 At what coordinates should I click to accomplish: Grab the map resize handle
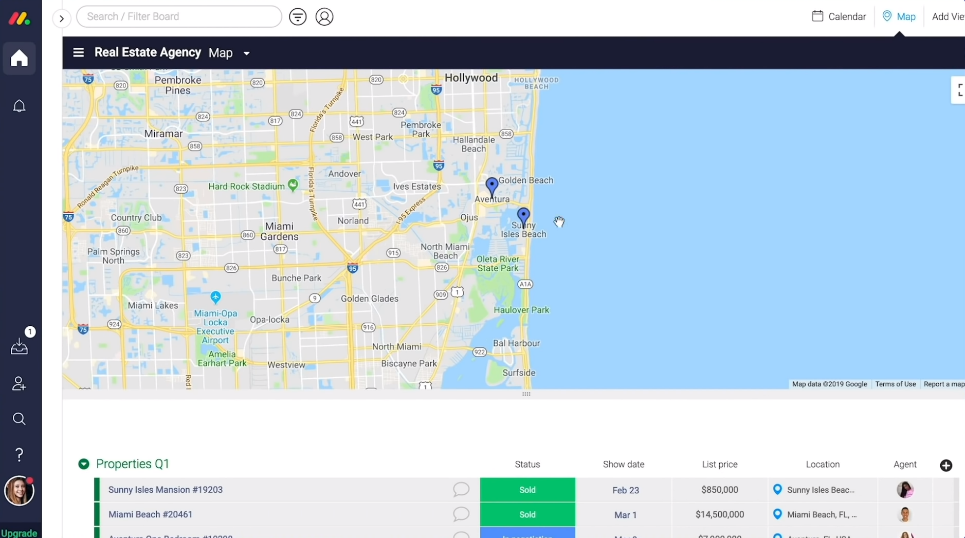[x=526, y=394]
